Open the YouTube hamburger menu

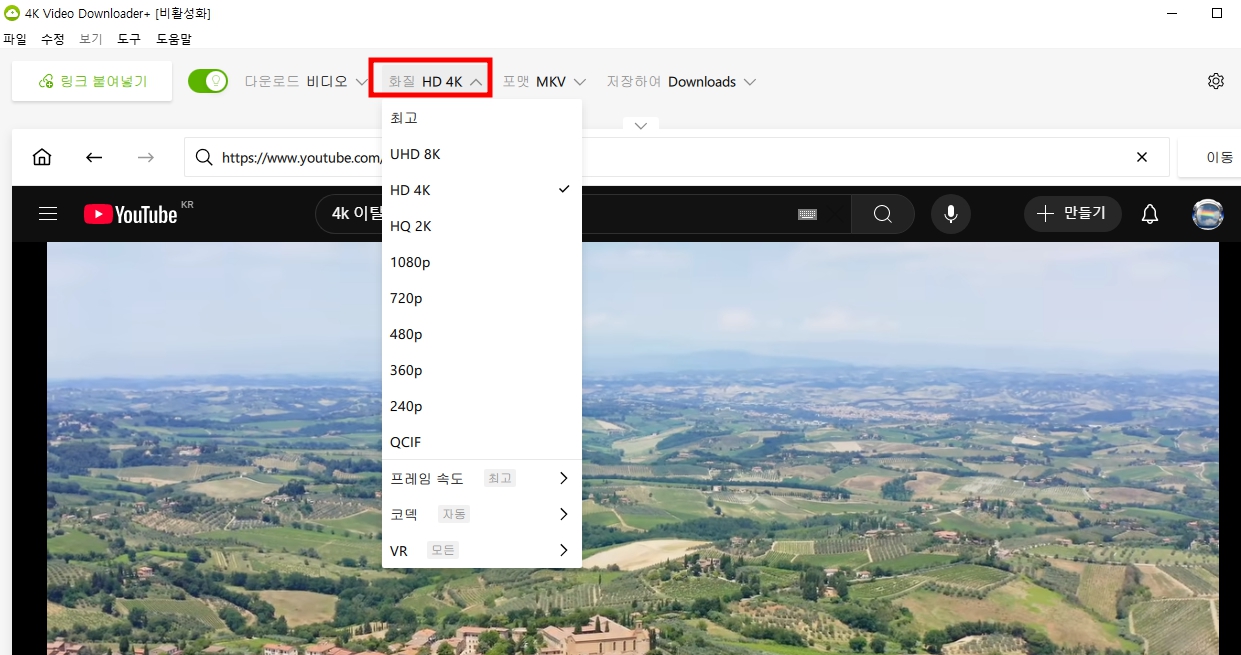pos(47,213)
